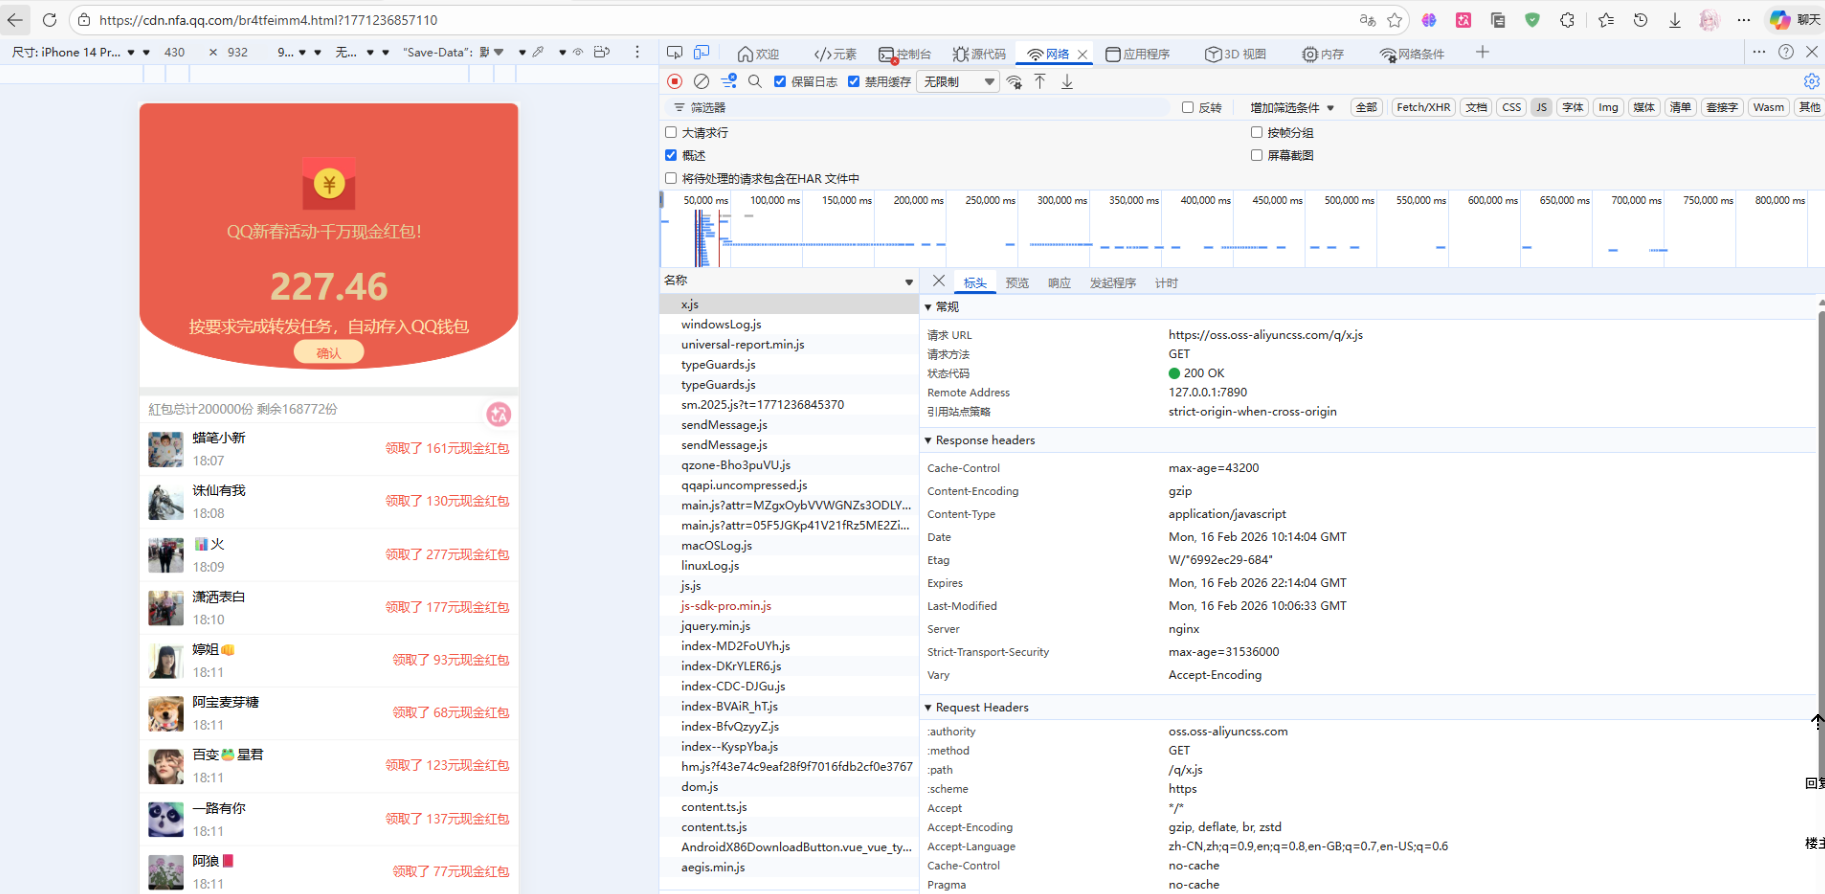This screenshot has height=894, width=1825.
Task: Open the throttling dropdown (无限制)
Action: pyautogui.click(x=959, y=82)
